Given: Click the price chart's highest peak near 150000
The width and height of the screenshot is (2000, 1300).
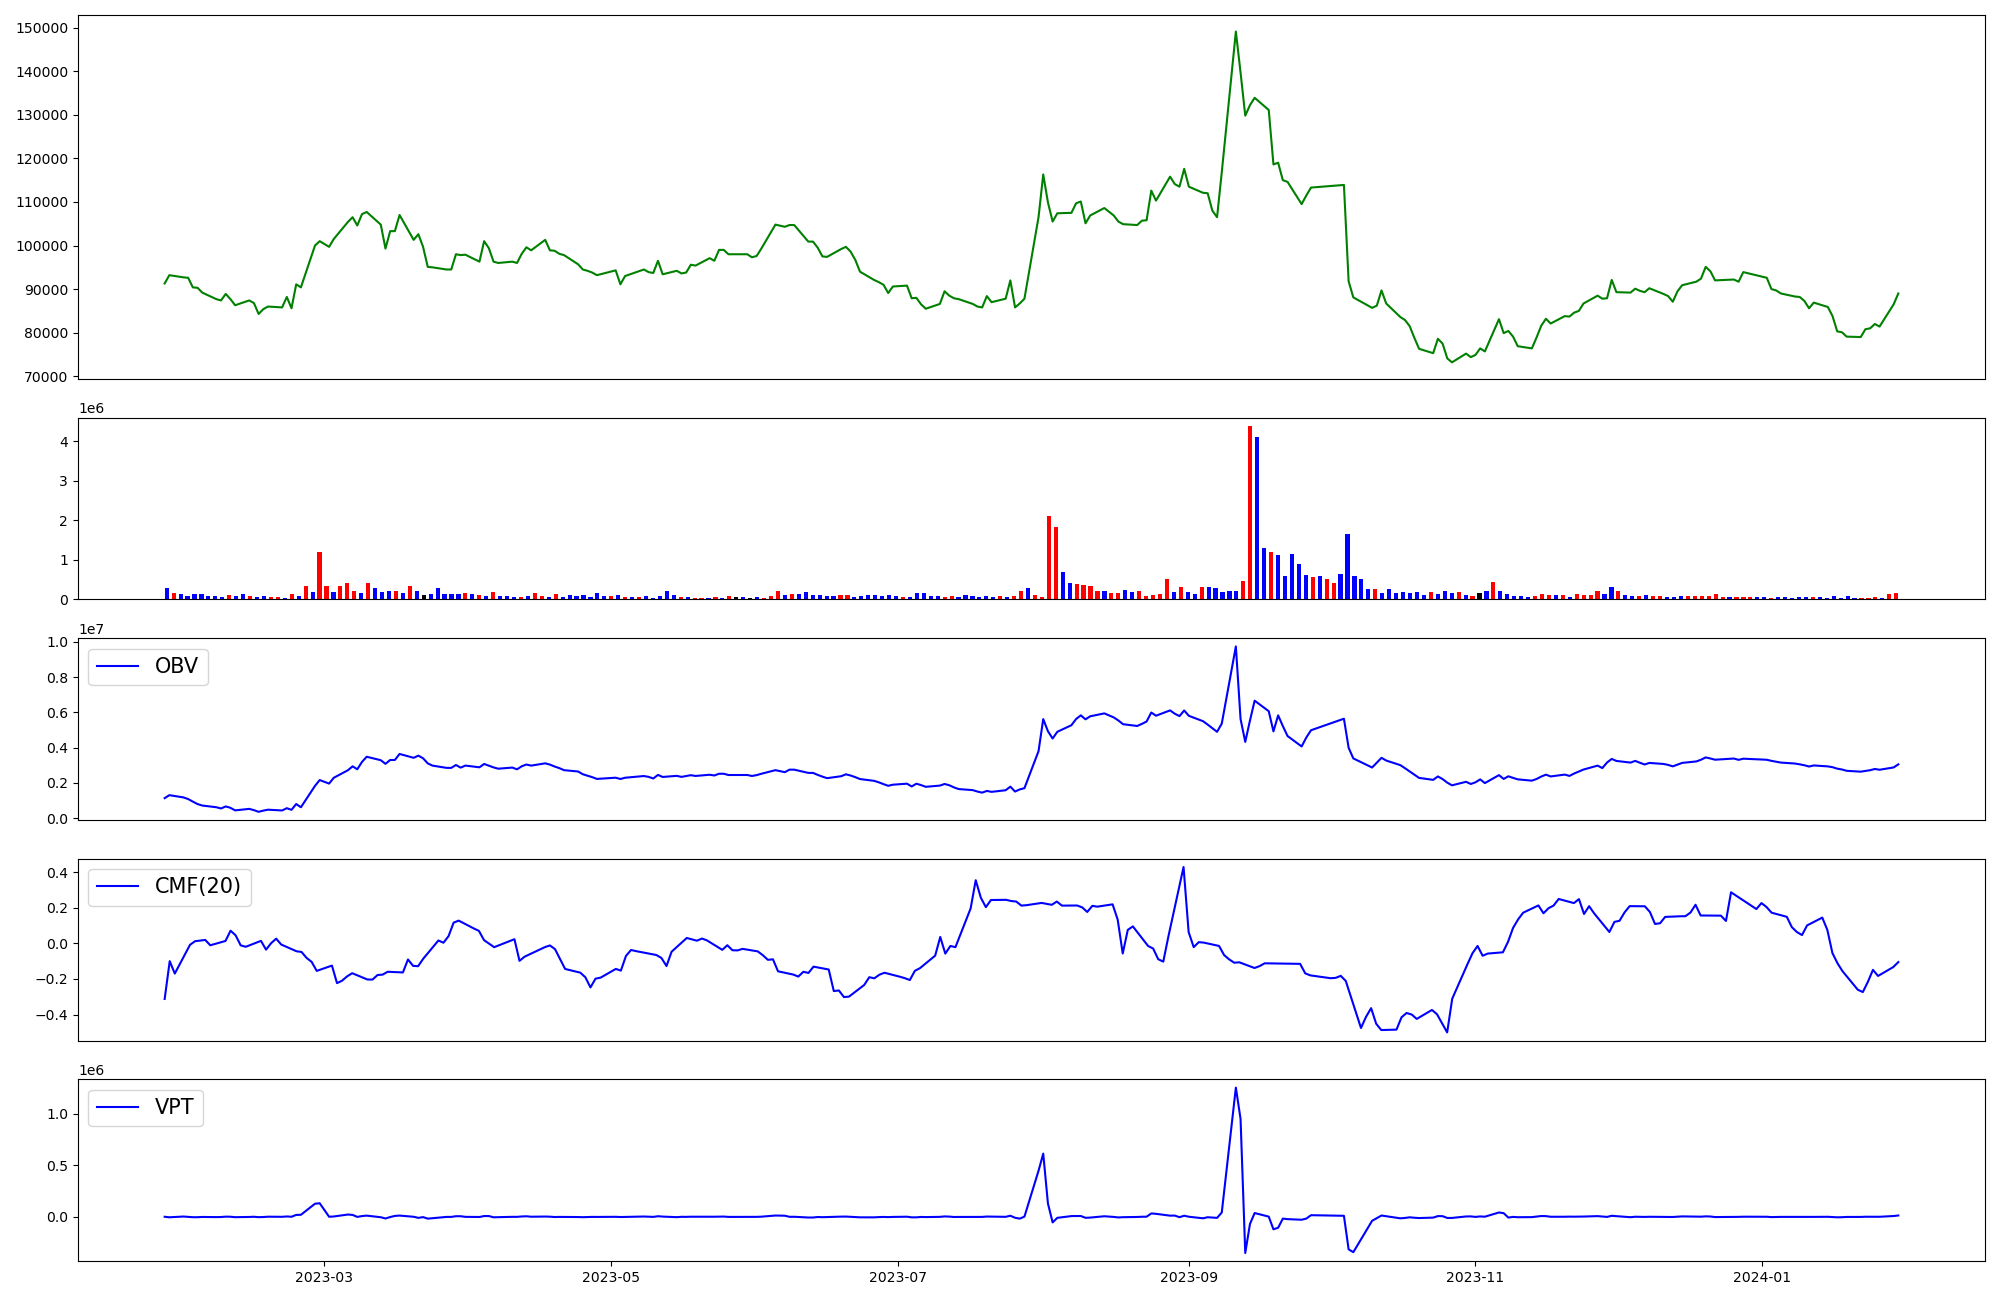Looking at the screenshot, I should tap(1235, 32).
